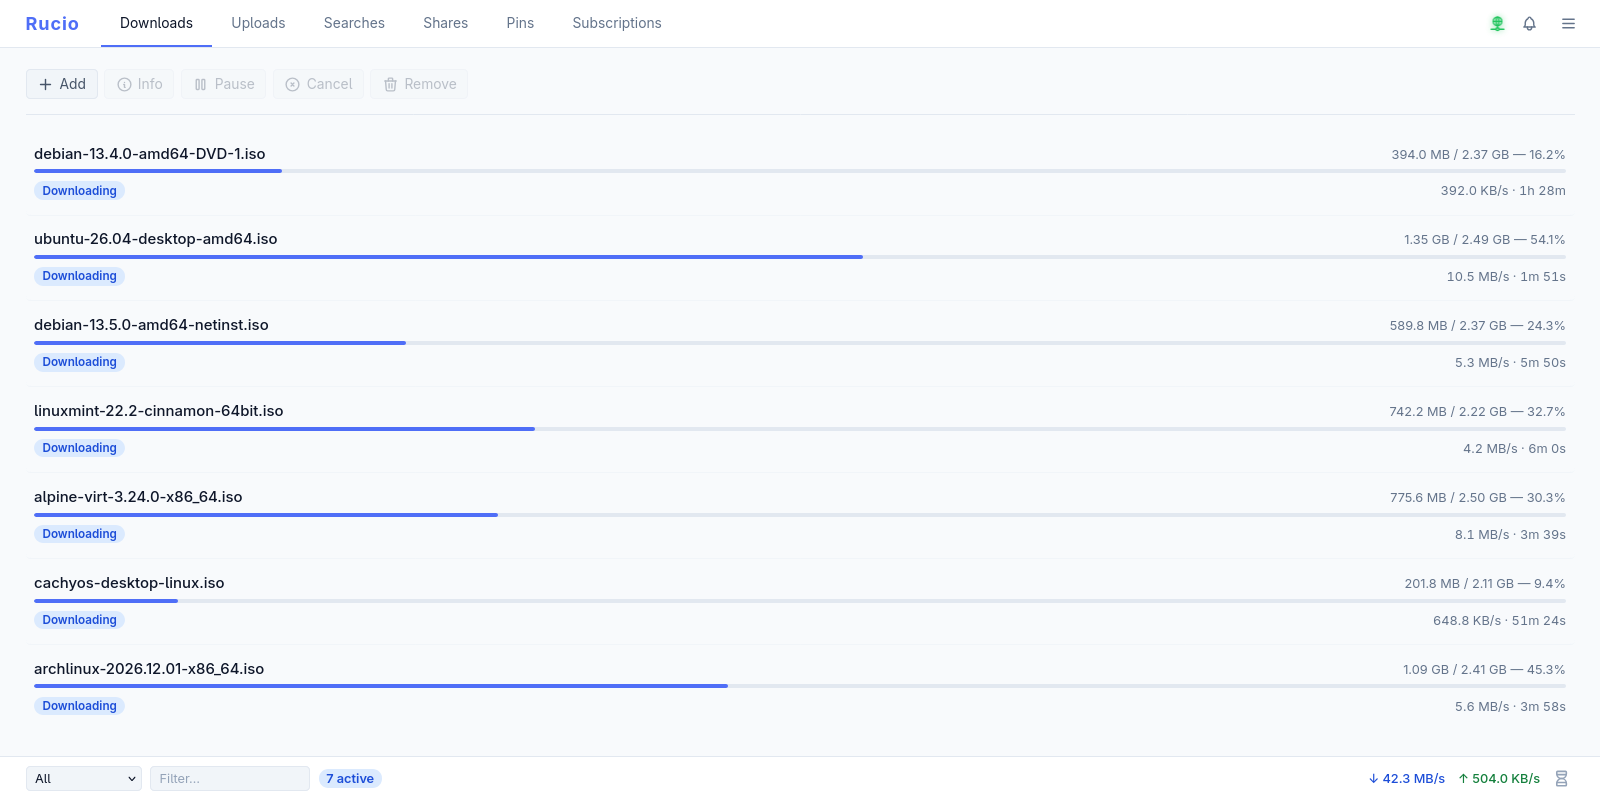Click 394.0 MB / 2.37 GB — 16.2% text
Viewport: 1600px width, 800px height.
point(1478,155)
